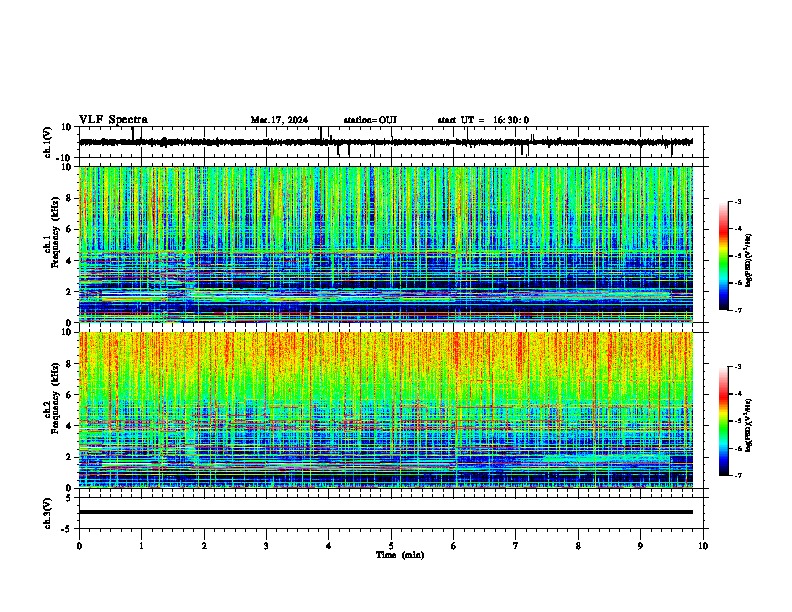Click the "-7" label on ch.2 color bar
The height and width of the screenshot is (612, 792).
click(x=738, y=475)
